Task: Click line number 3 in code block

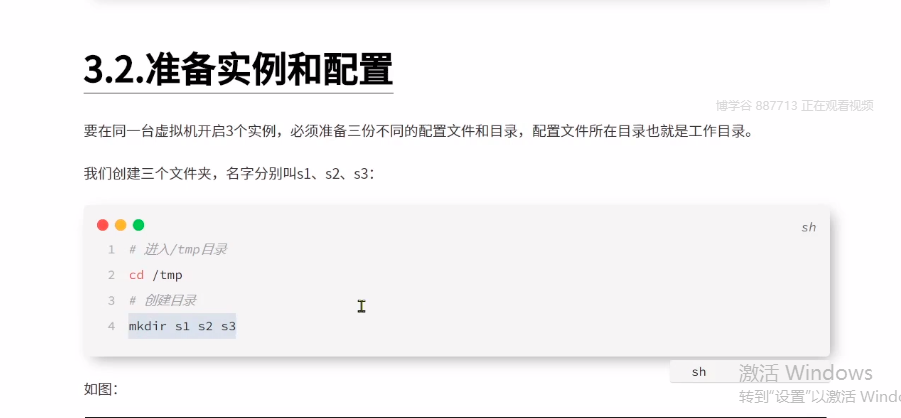Action: coord(111,300)
